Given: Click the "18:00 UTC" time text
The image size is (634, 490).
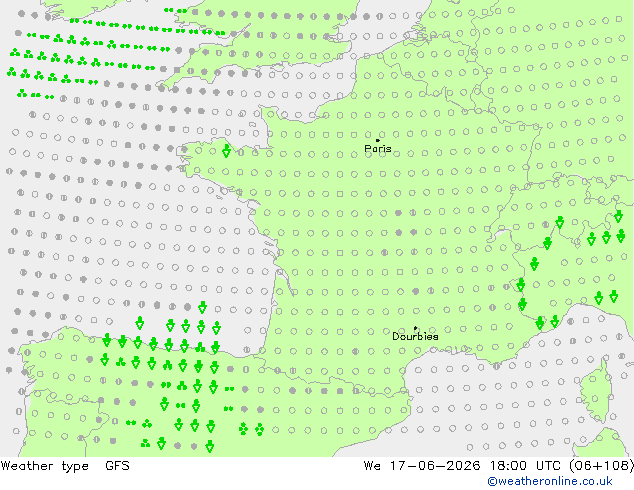Looking at the screenshot, I should pos(525,466).
